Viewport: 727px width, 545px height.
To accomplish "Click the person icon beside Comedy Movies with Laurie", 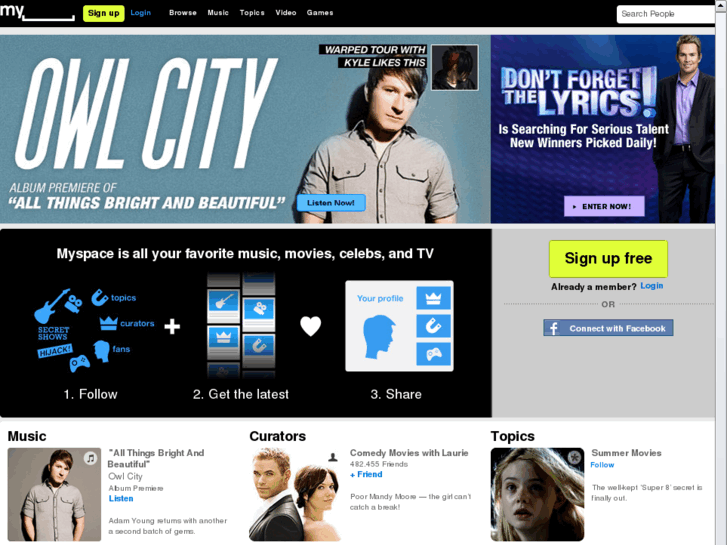I will coord(332,457).
